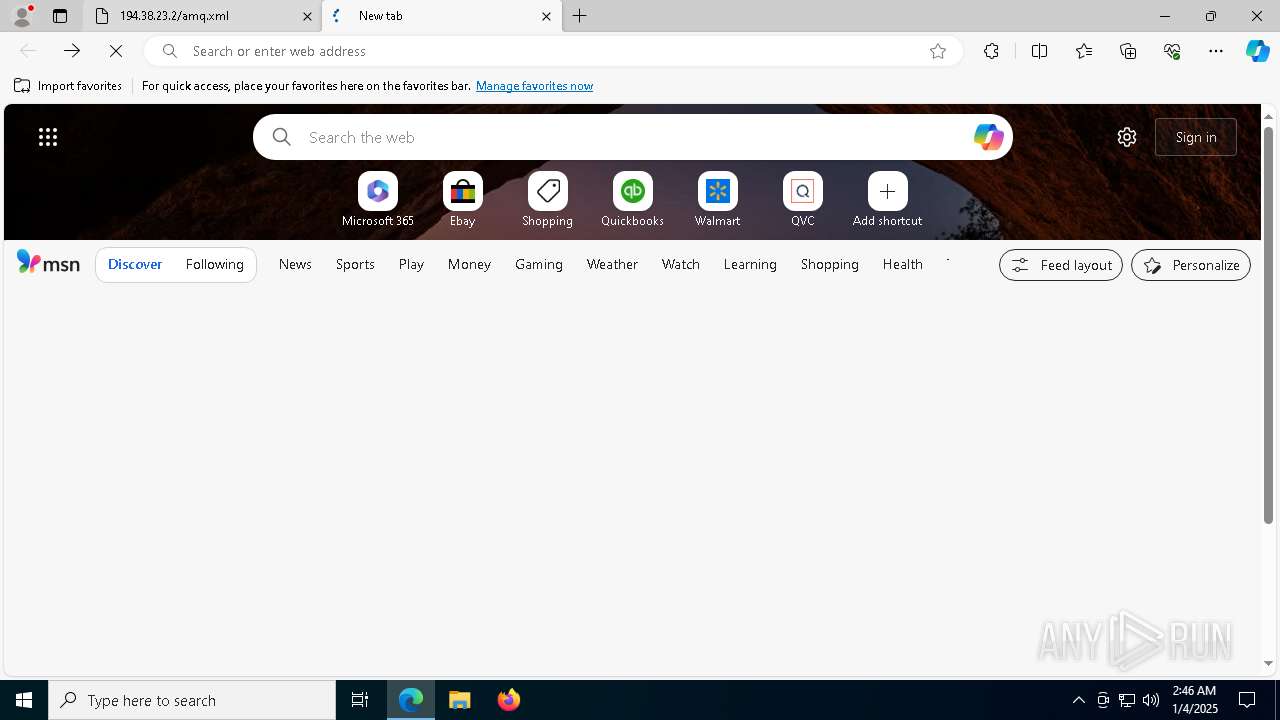
Task: Open the Shopping shortcut tile
Action: 548,199
